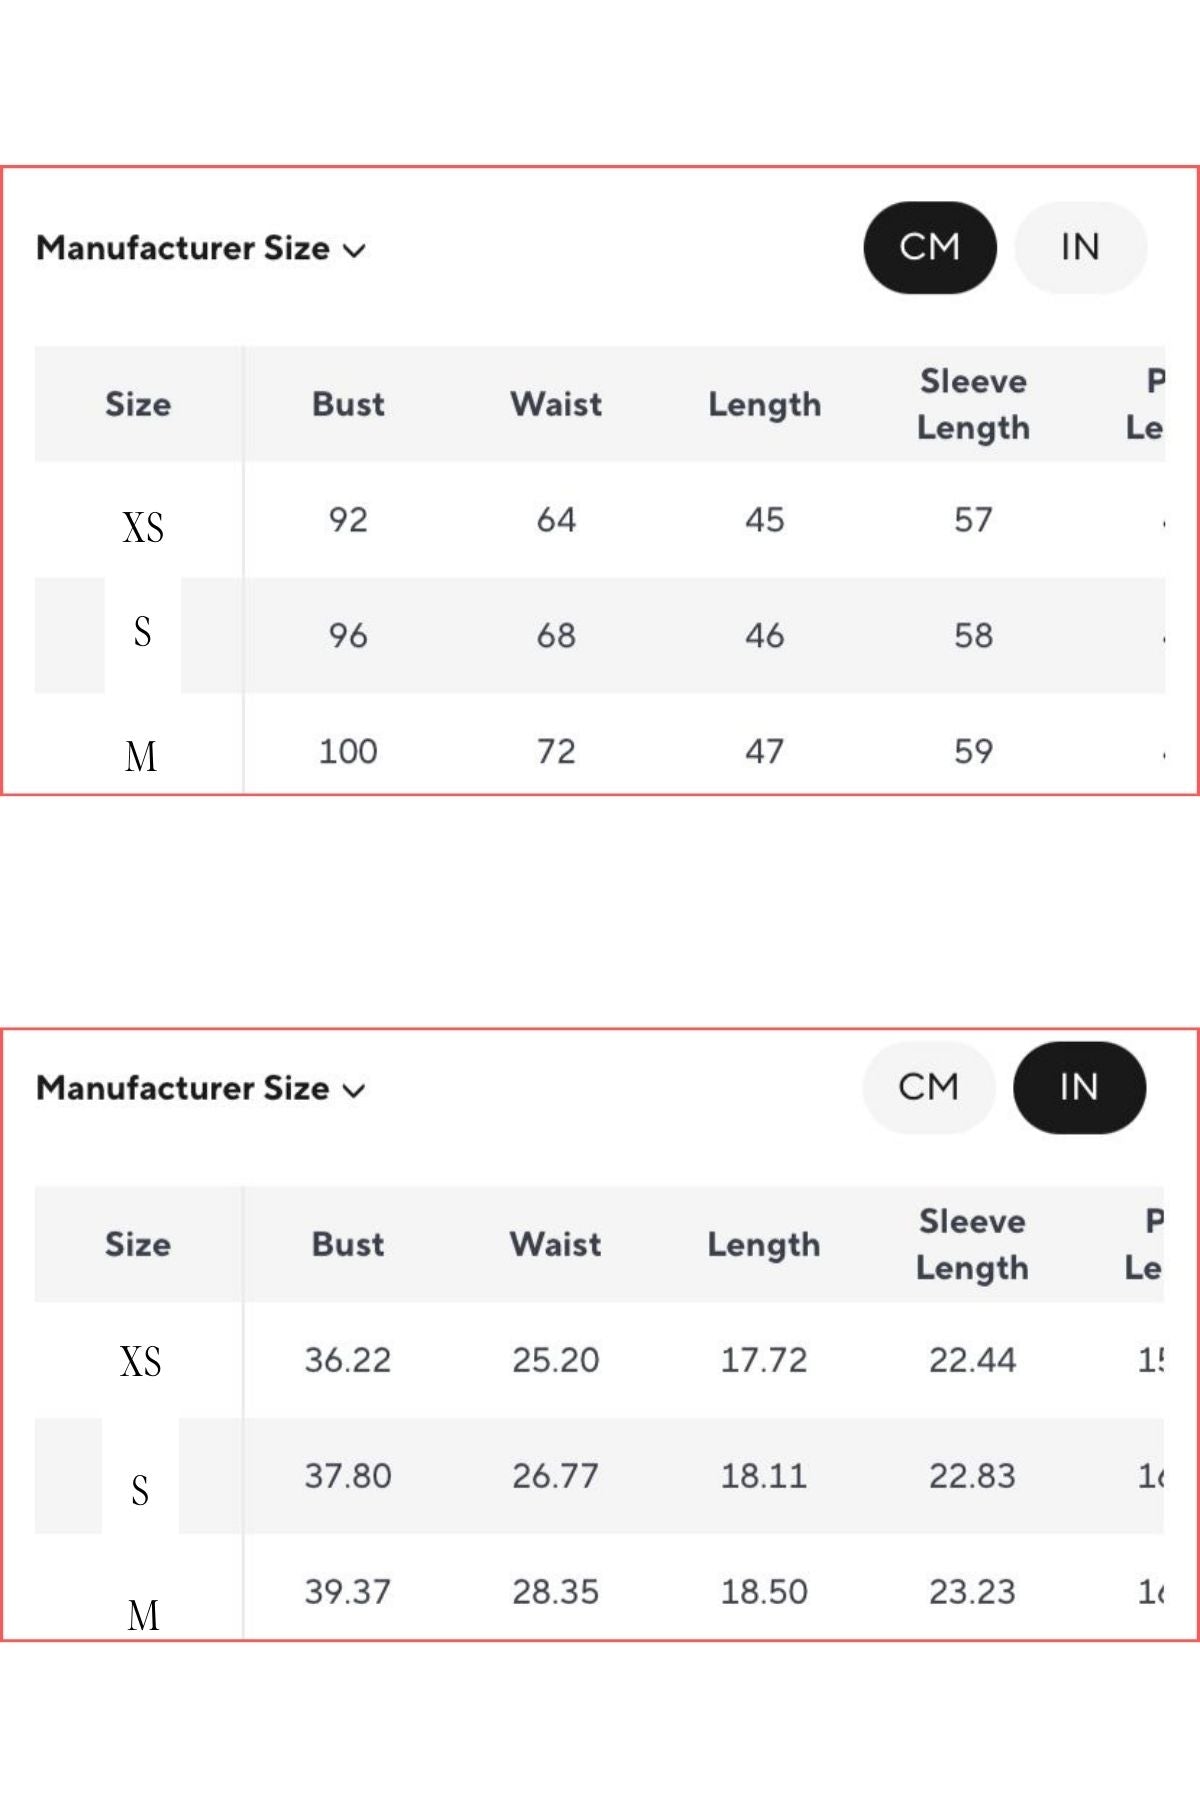Click the Waist column header in the inch table
The width and height of the screenshot is (1200, 1800).
[x=556, y=1244]
